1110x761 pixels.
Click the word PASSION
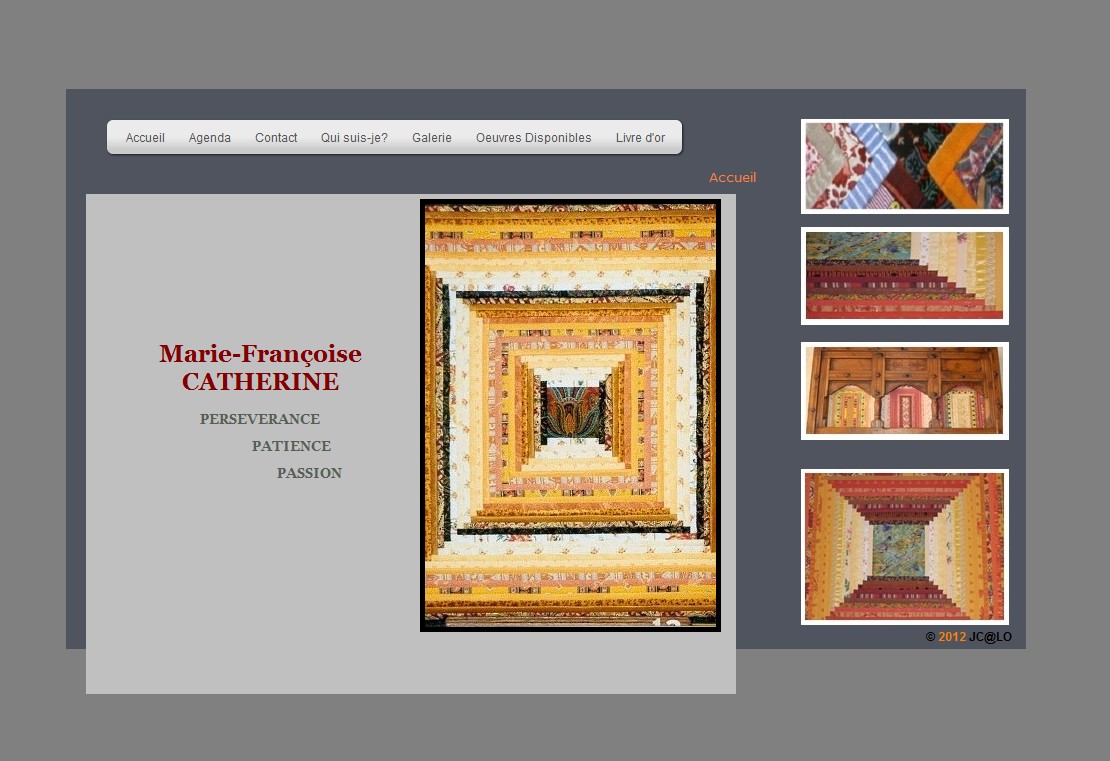coord(309,473)
